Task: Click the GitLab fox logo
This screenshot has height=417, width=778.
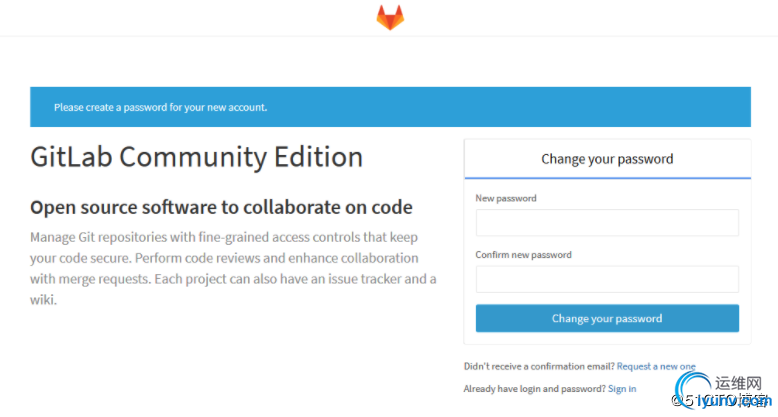Action: point(390,17)
